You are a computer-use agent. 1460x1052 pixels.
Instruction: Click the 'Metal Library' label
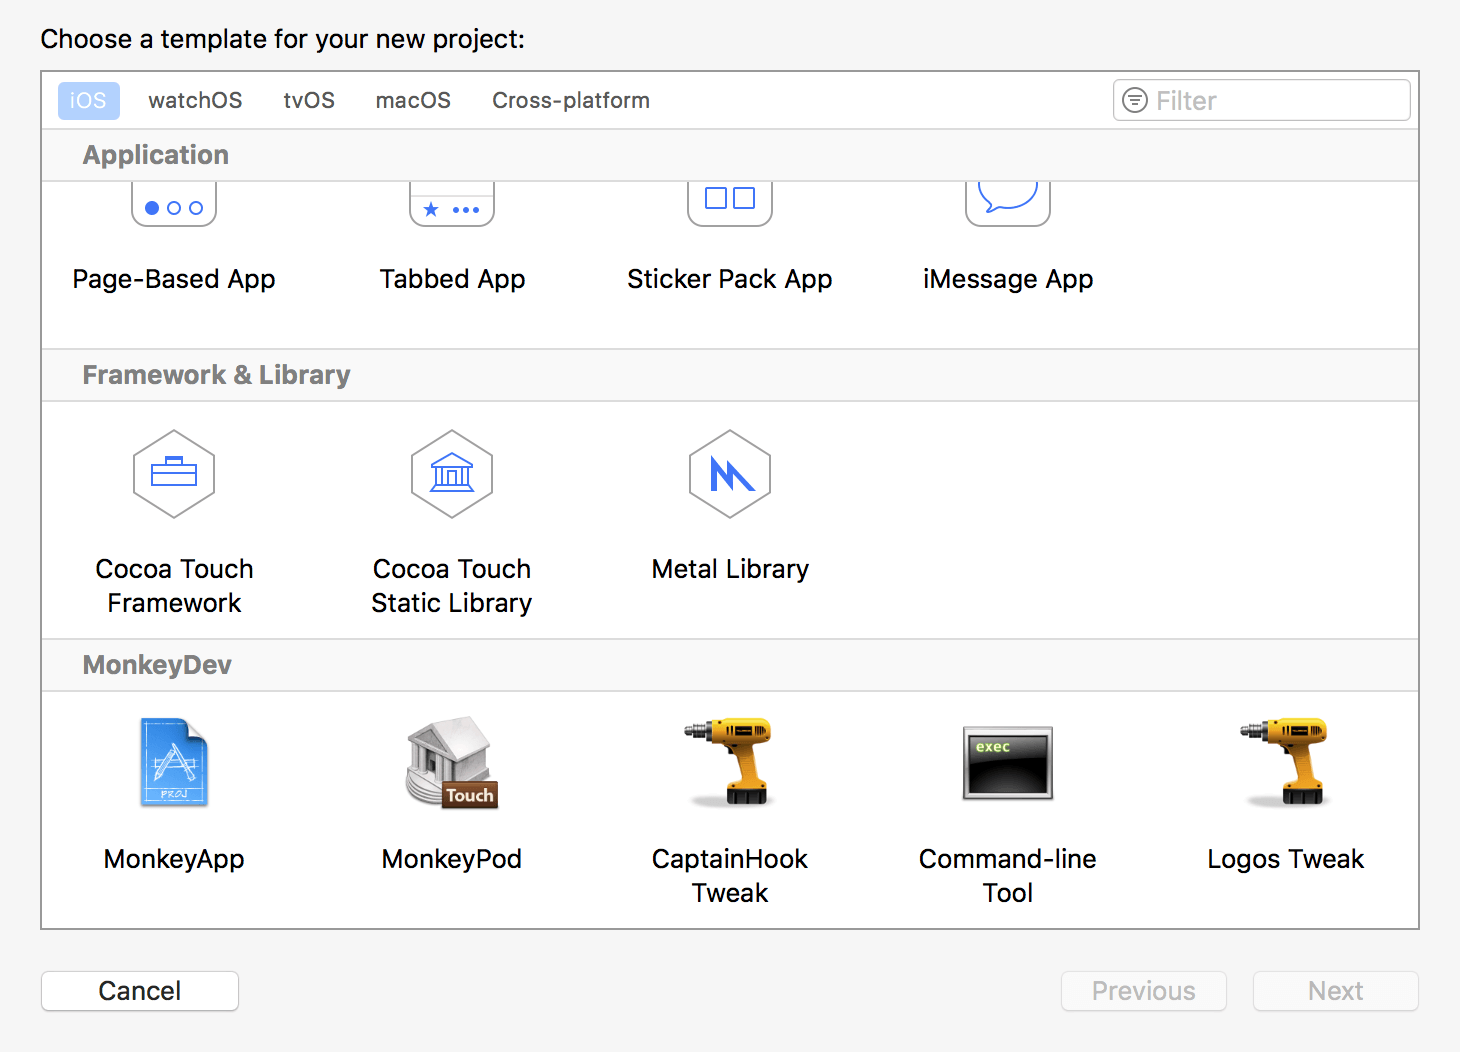click(730, 569)
